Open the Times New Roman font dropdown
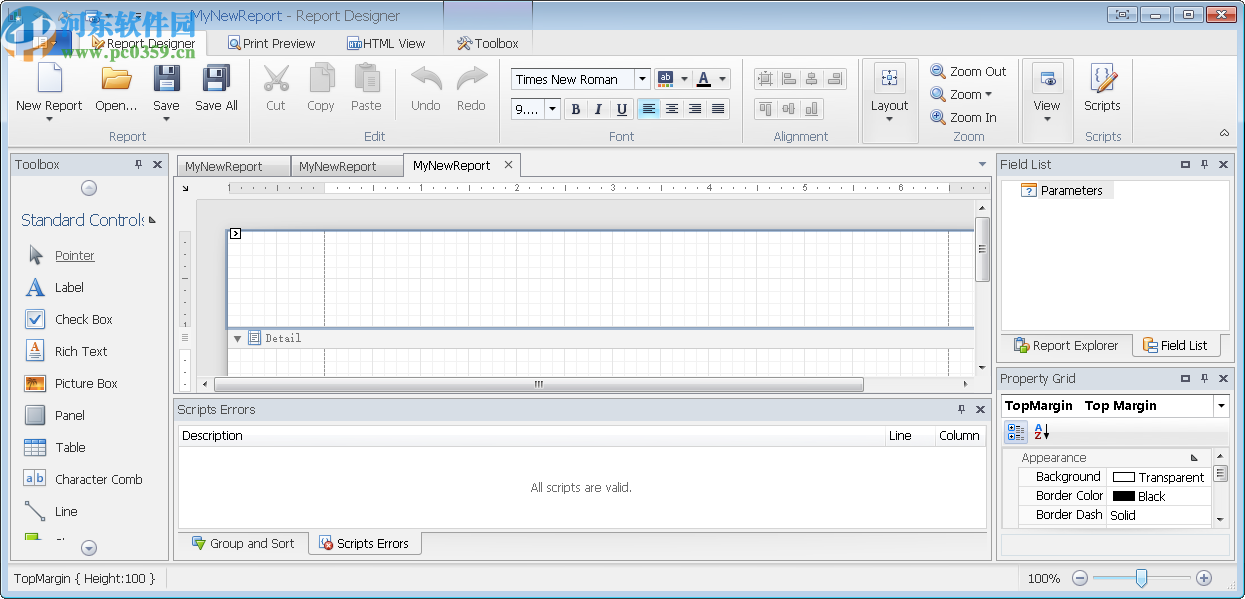This screenshot has height=599, width=1245. (642, 79)
